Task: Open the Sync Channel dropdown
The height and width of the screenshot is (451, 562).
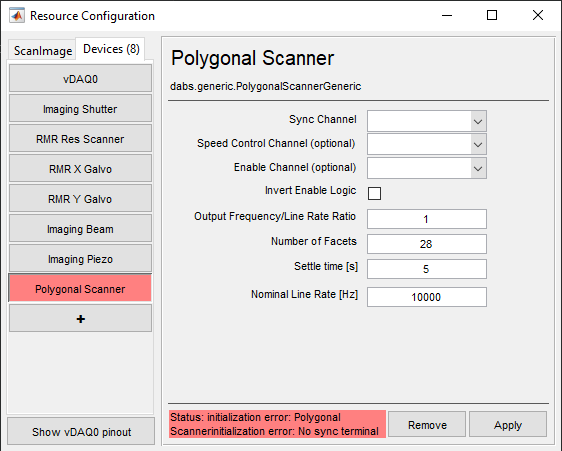Action: coord(427,121)
